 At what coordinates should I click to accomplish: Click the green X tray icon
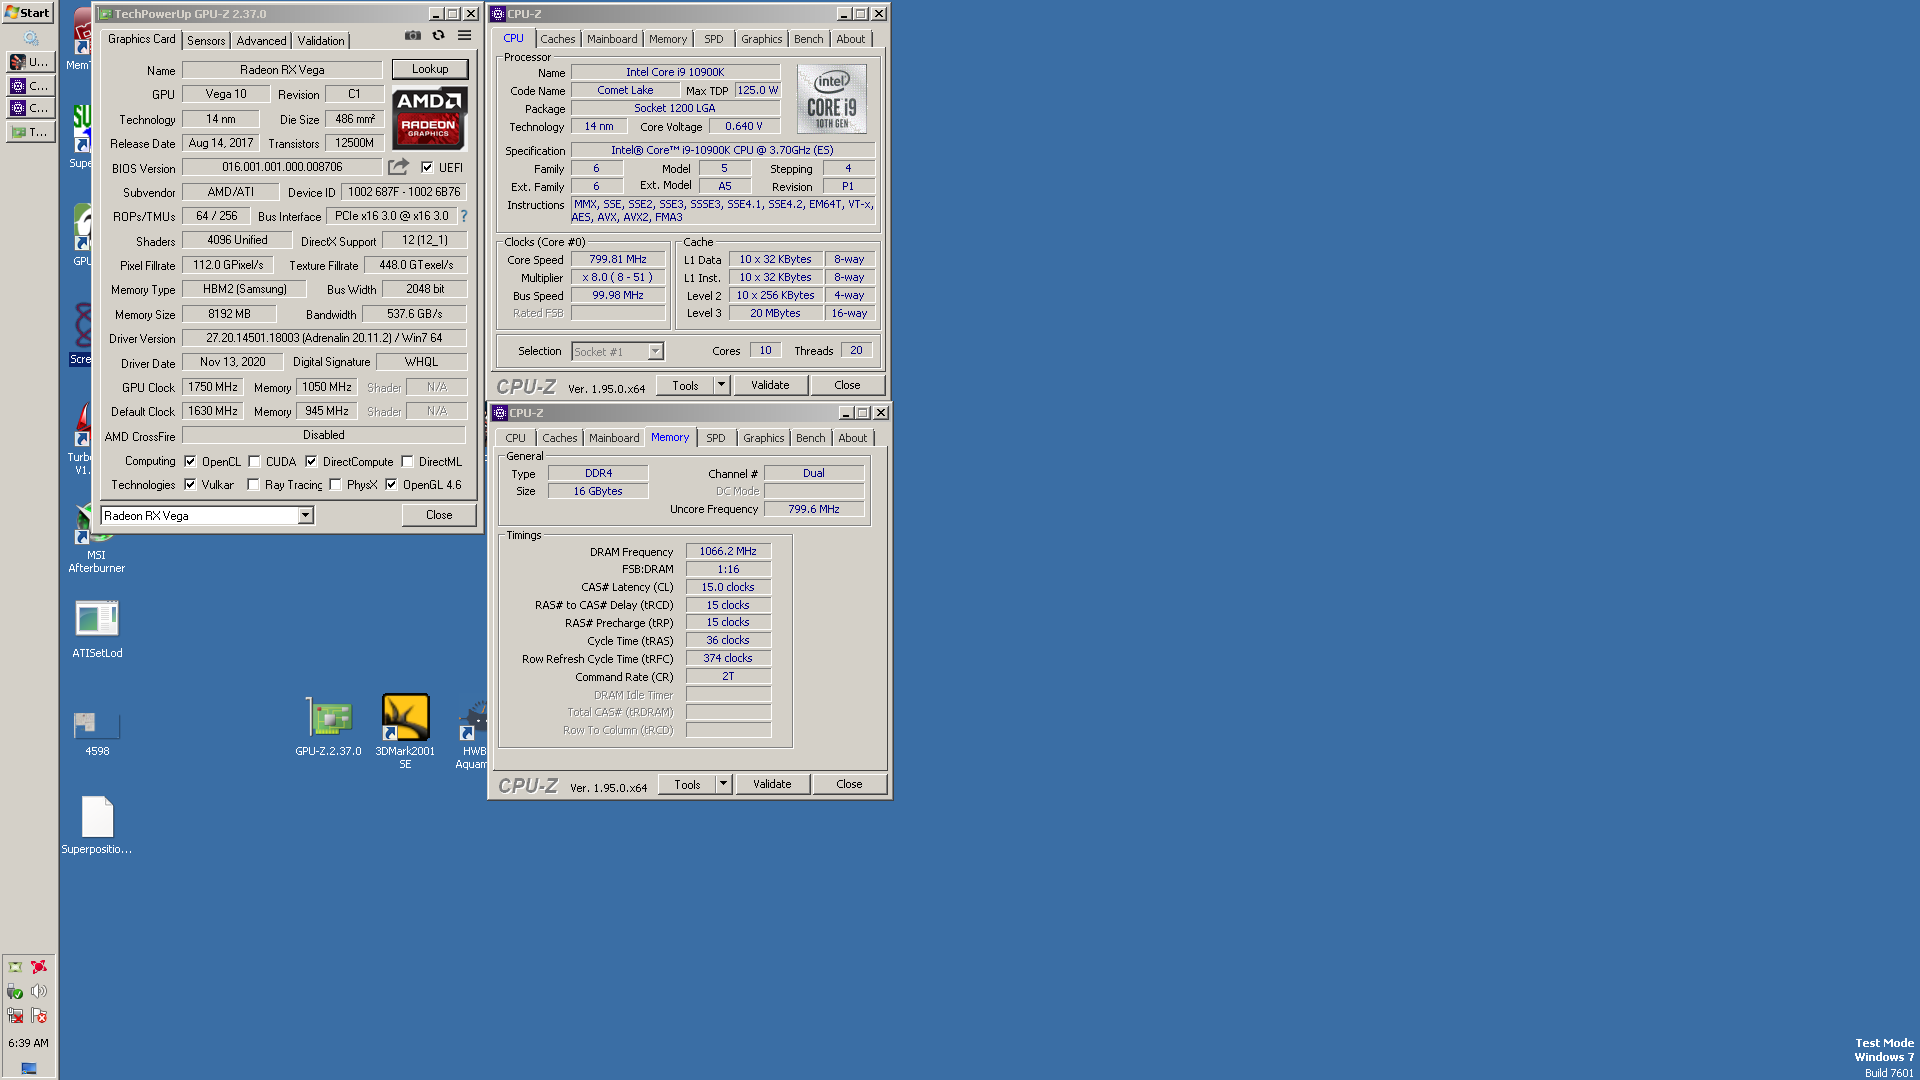click(15, 967)
